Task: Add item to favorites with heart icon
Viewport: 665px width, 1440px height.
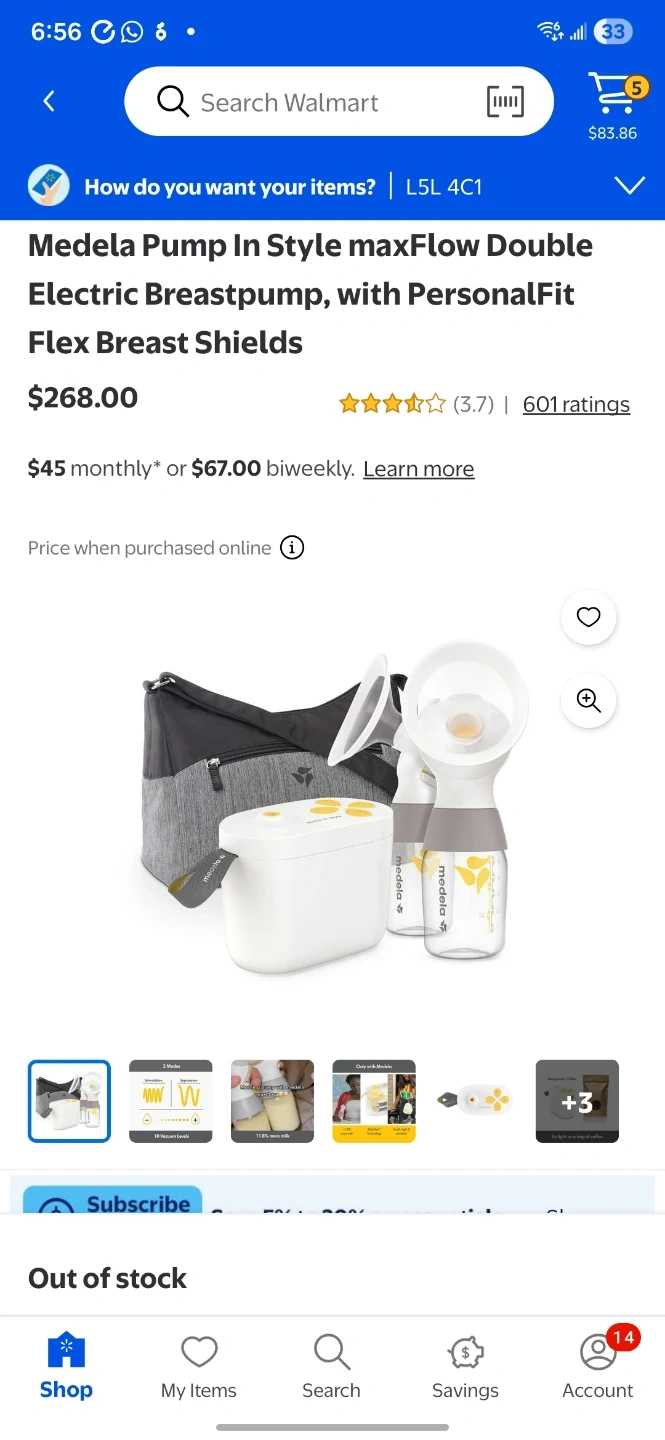Action: (x=589, y=617)
